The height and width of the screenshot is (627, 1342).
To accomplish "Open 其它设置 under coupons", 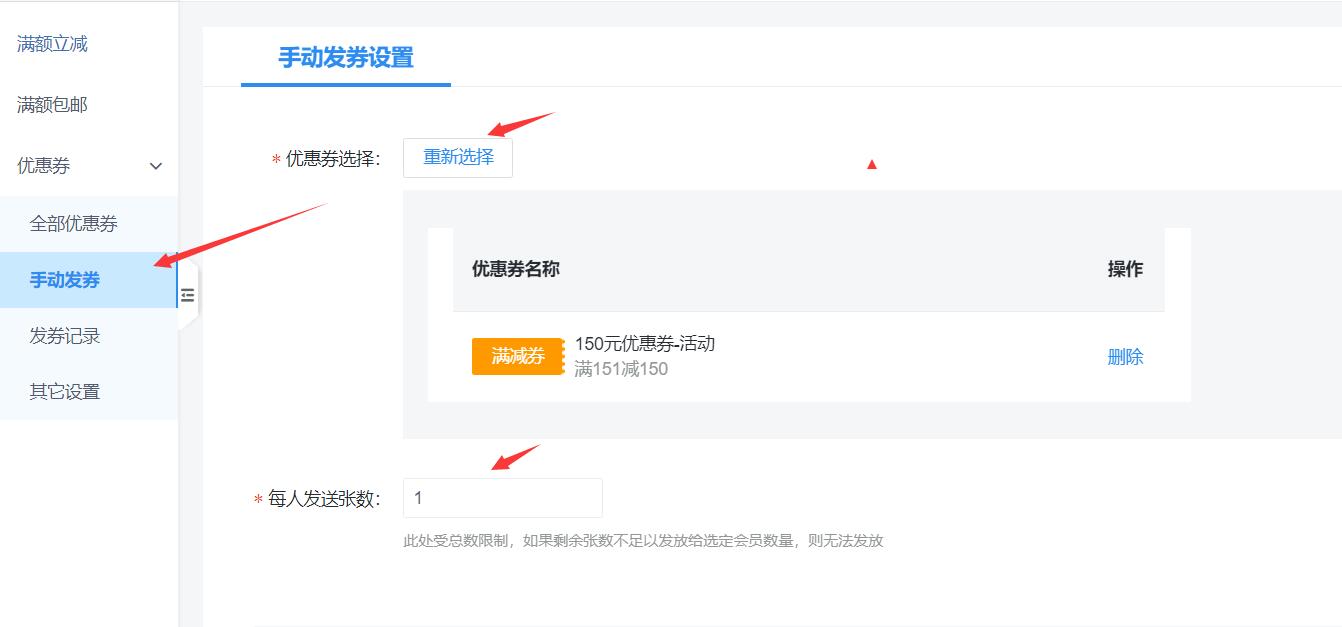I will click(x=65, y=392).
